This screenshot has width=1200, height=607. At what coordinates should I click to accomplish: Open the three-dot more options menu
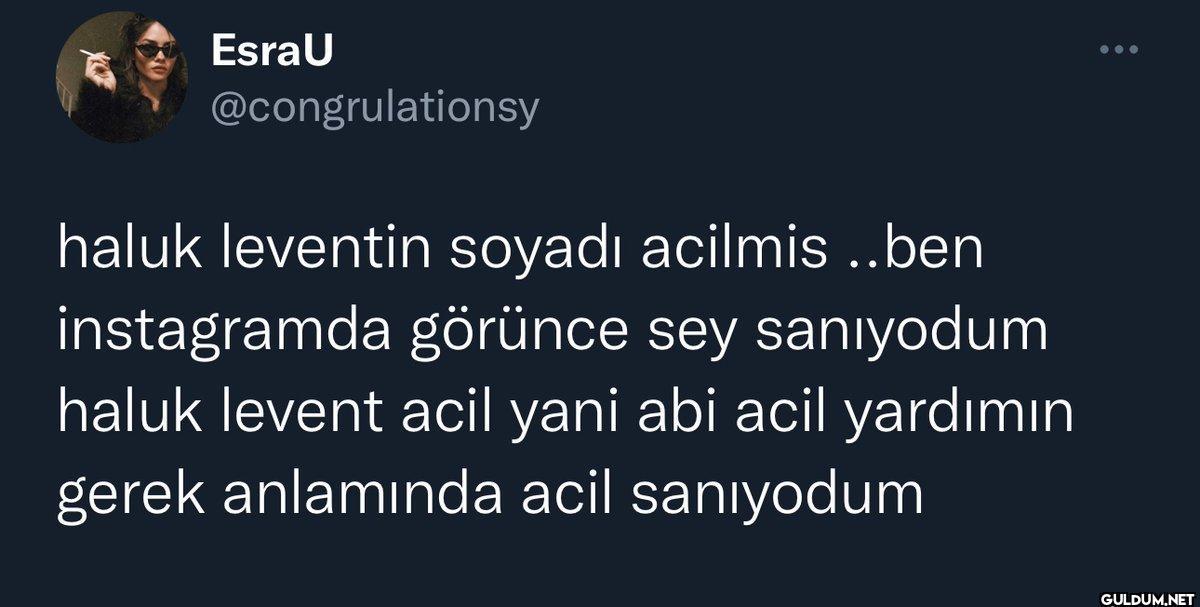click(x=1118, y=49)
